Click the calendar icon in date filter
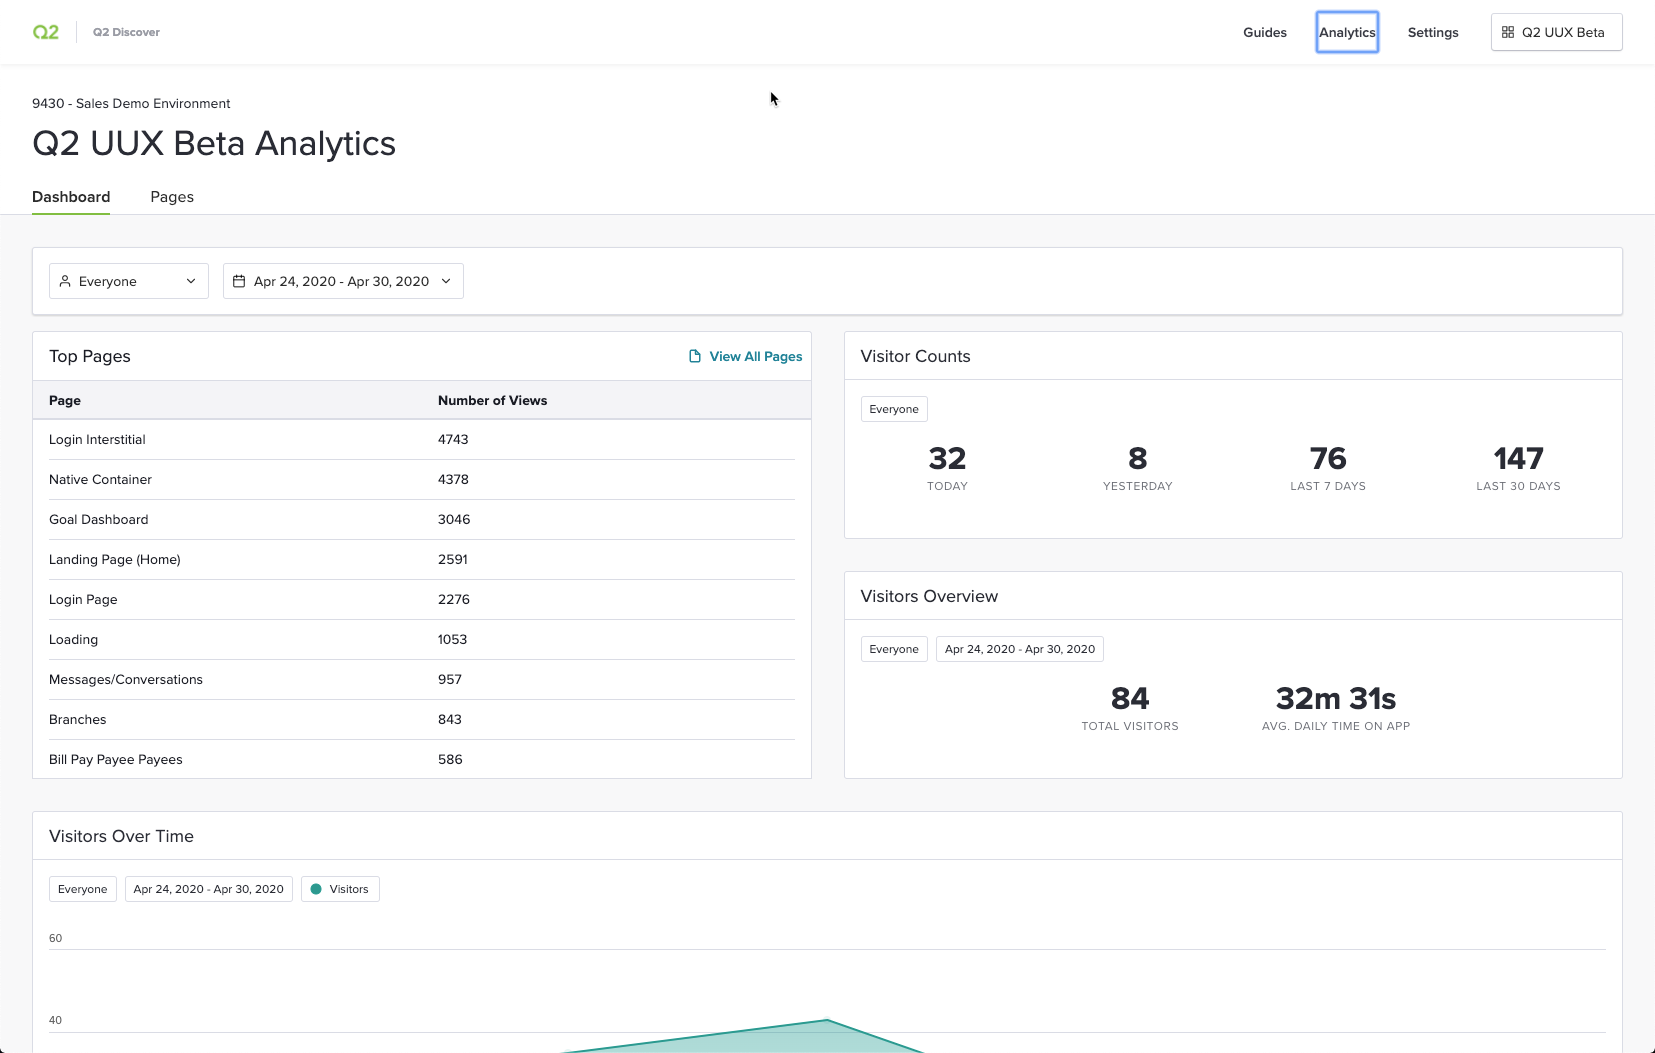Image resolution: width=1655 pixels, height=1053 pixels. (x=239, y=281)
